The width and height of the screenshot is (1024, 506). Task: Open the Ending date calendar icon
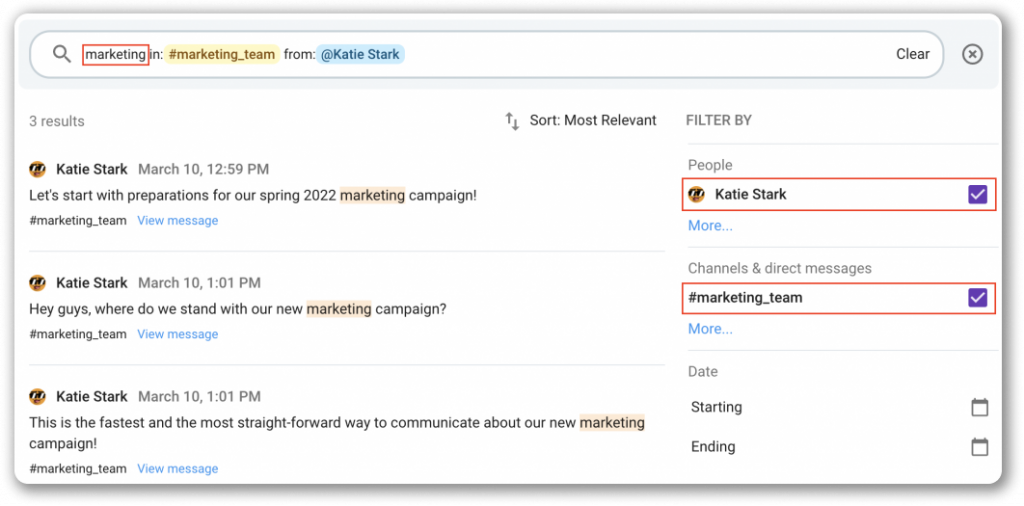[x=979, y=447]
